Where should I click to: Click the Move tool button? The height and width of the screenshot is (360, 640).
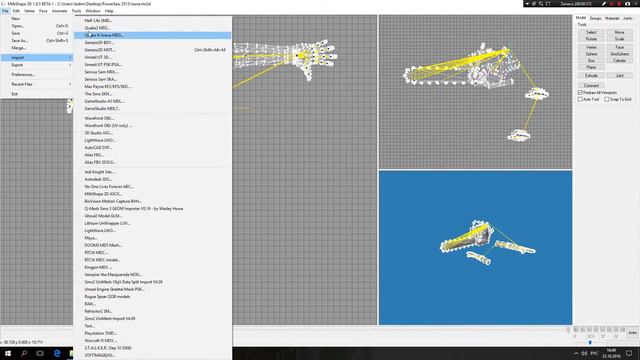[619, 32]
